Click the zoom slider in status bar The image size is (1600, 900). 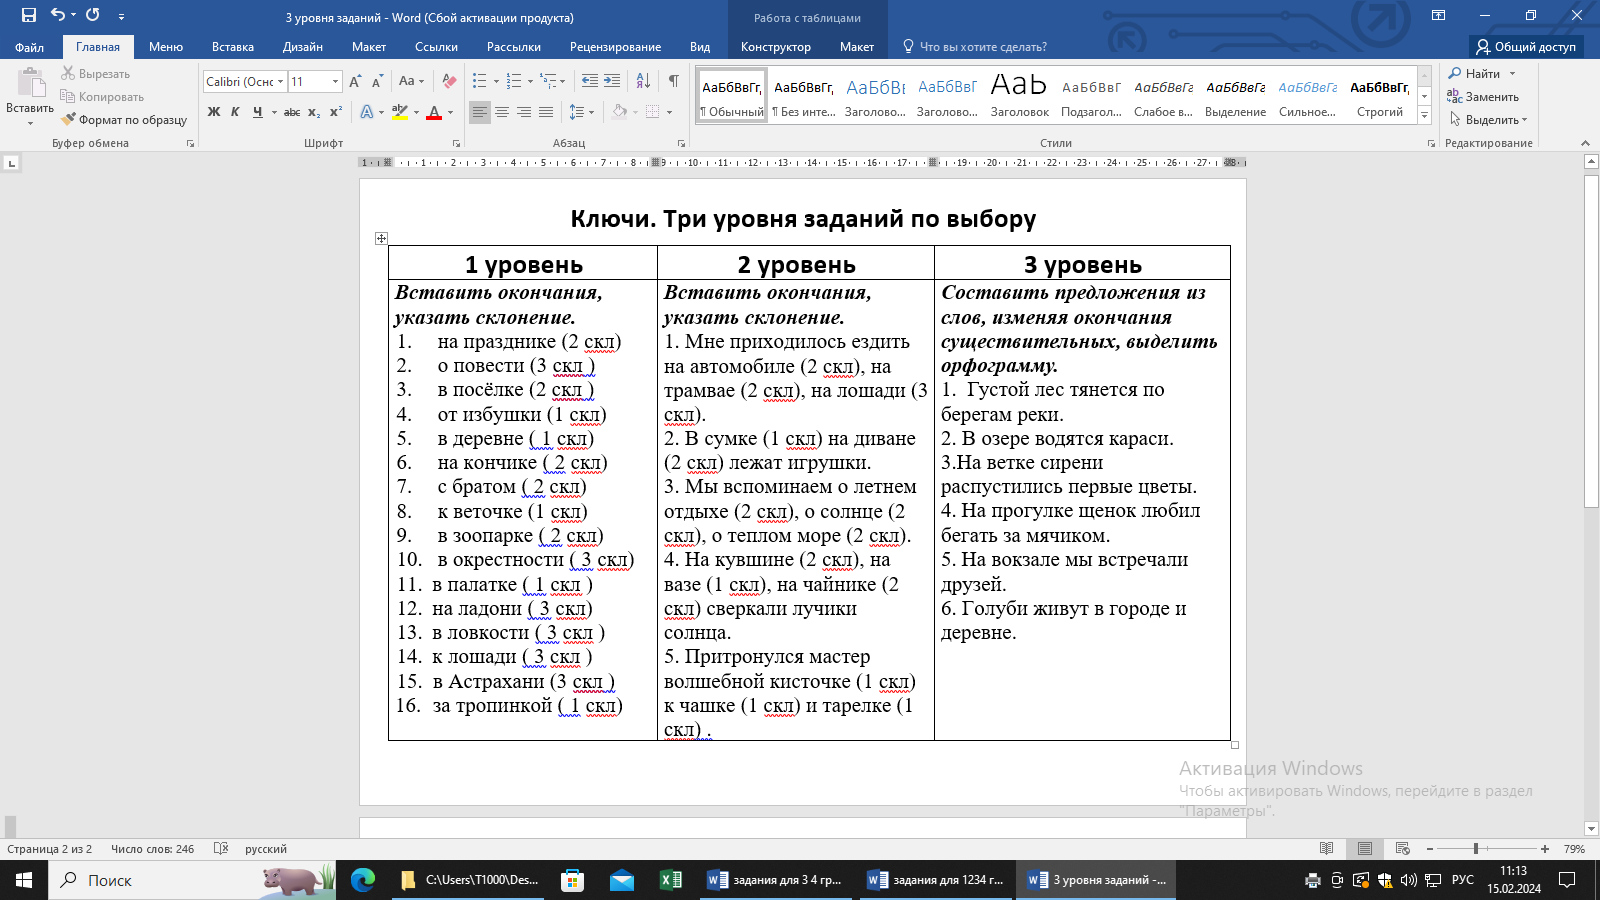(1476, 849)
